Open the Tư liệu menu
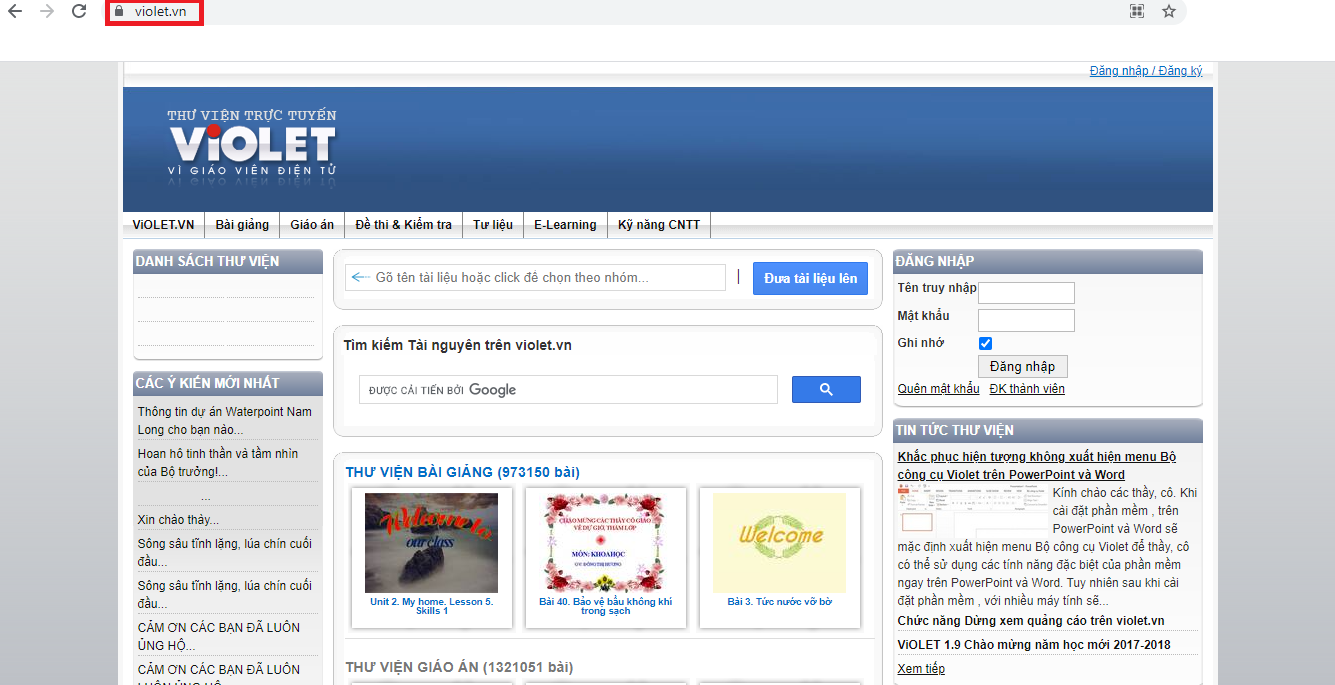 pos(492,225)
